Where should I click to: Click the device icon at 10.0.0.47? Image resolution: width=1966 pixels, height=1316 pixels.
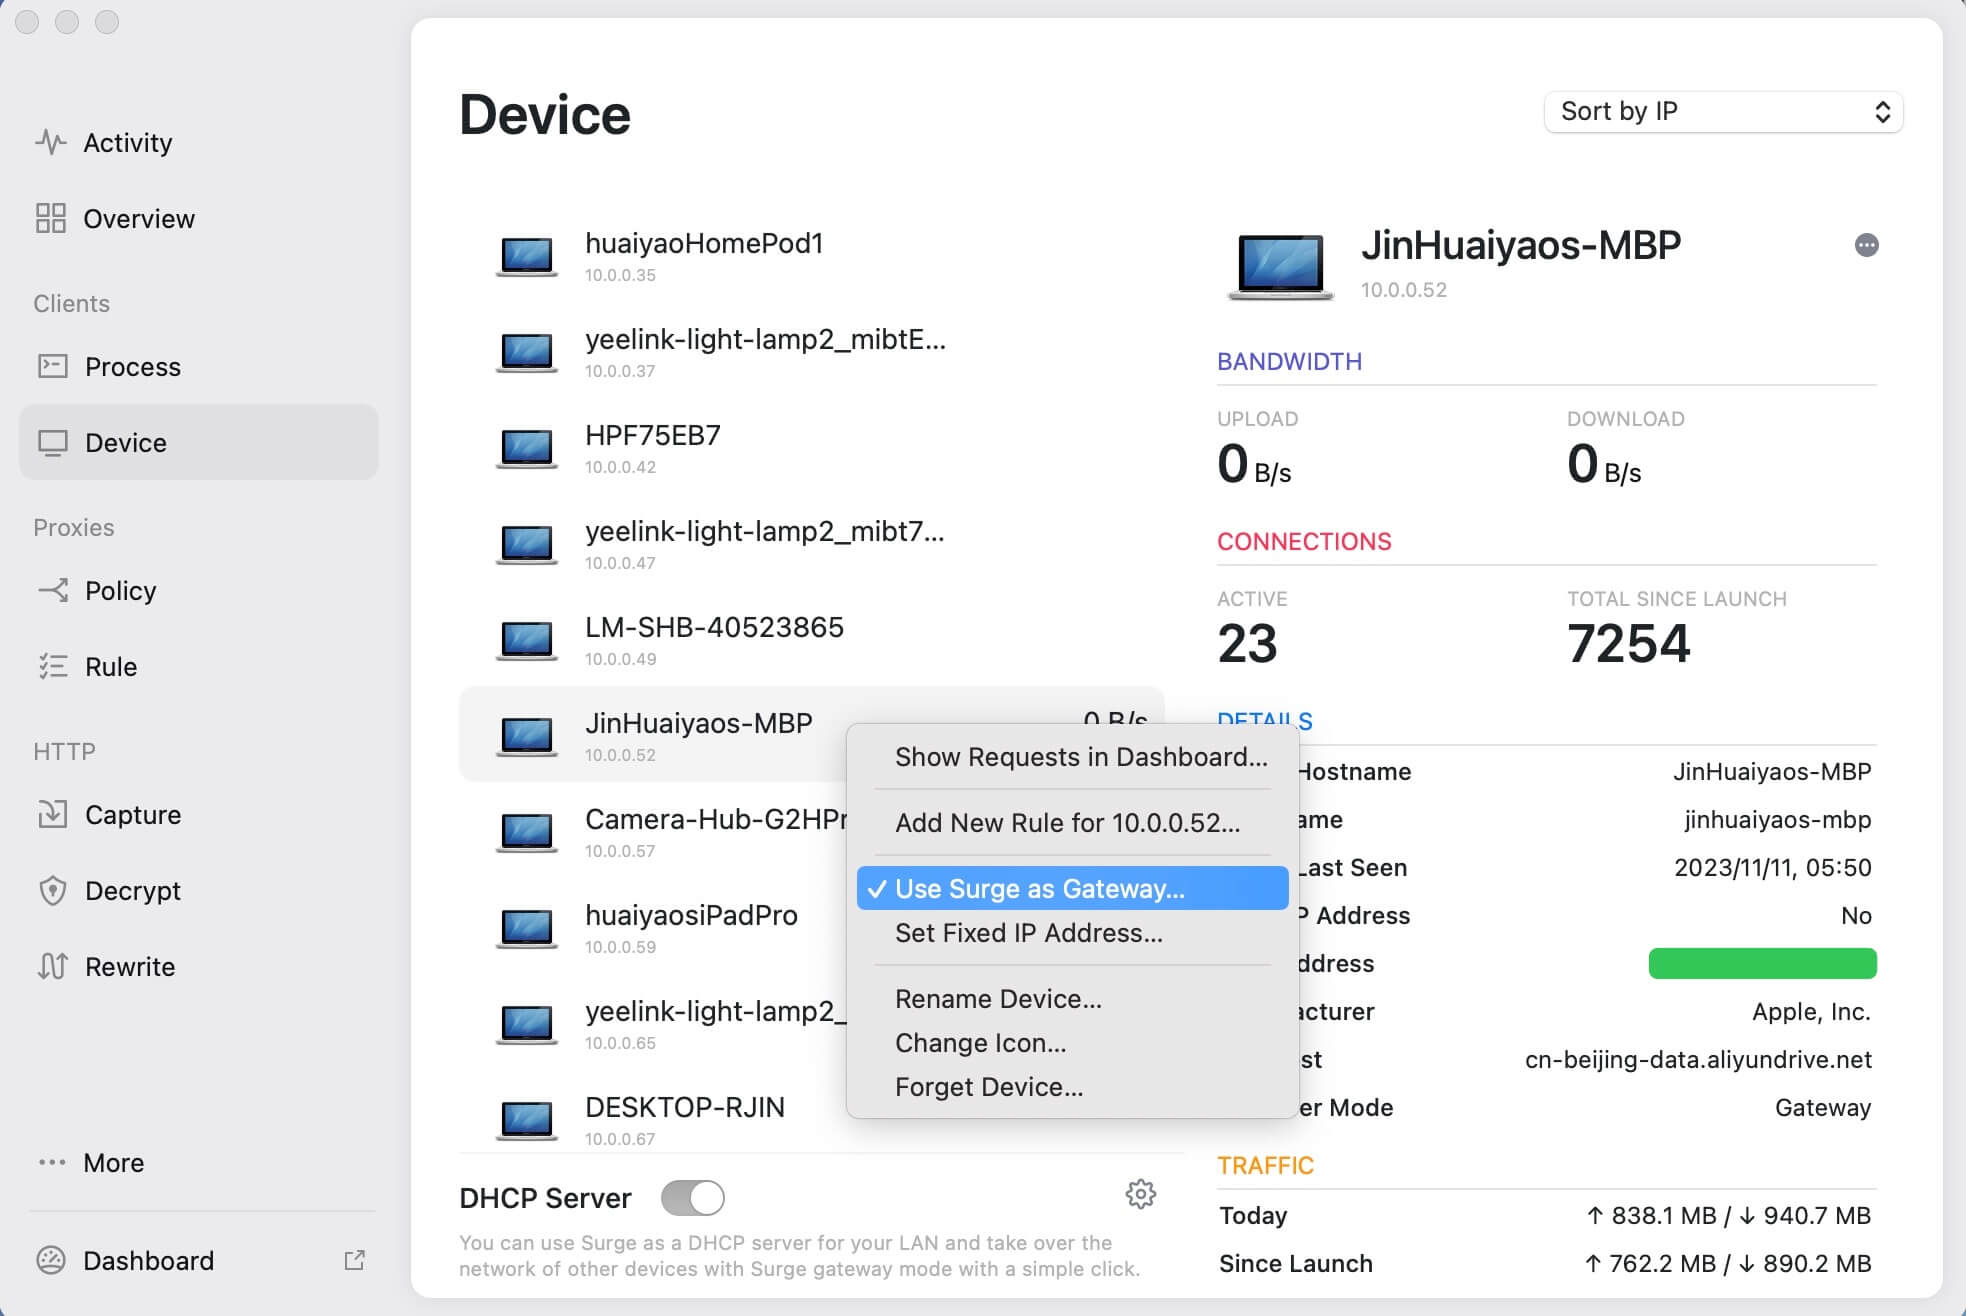pos(527,544)
